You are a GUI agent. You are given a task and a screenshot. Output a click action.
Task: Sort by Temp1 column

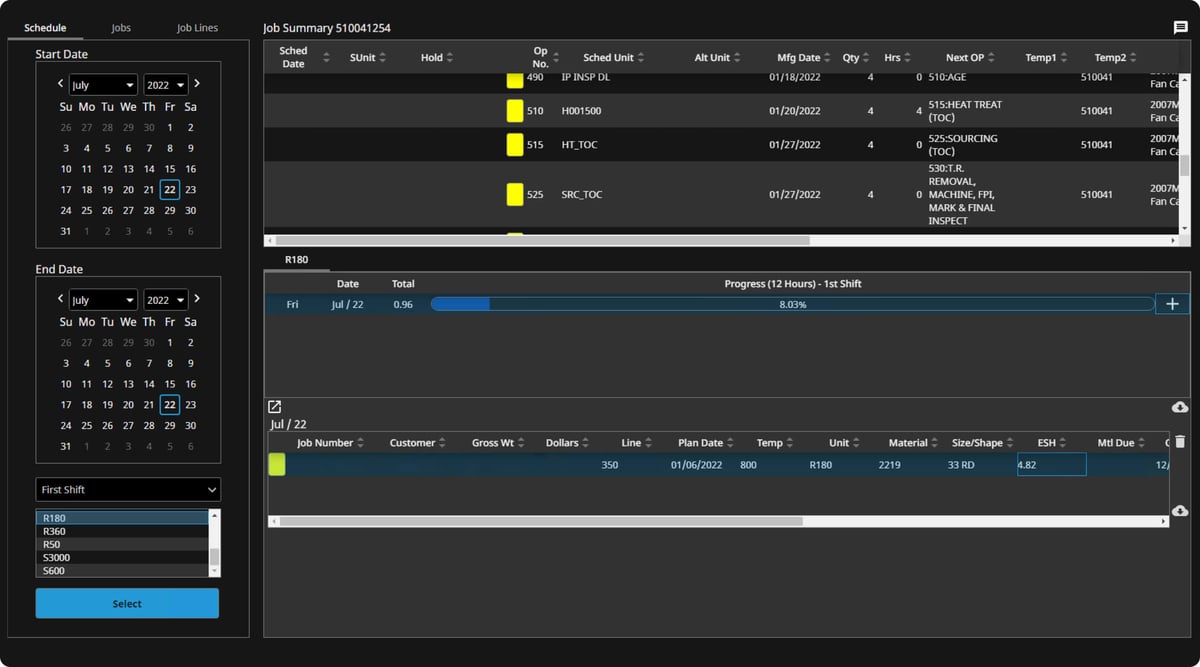[1064, 58]
